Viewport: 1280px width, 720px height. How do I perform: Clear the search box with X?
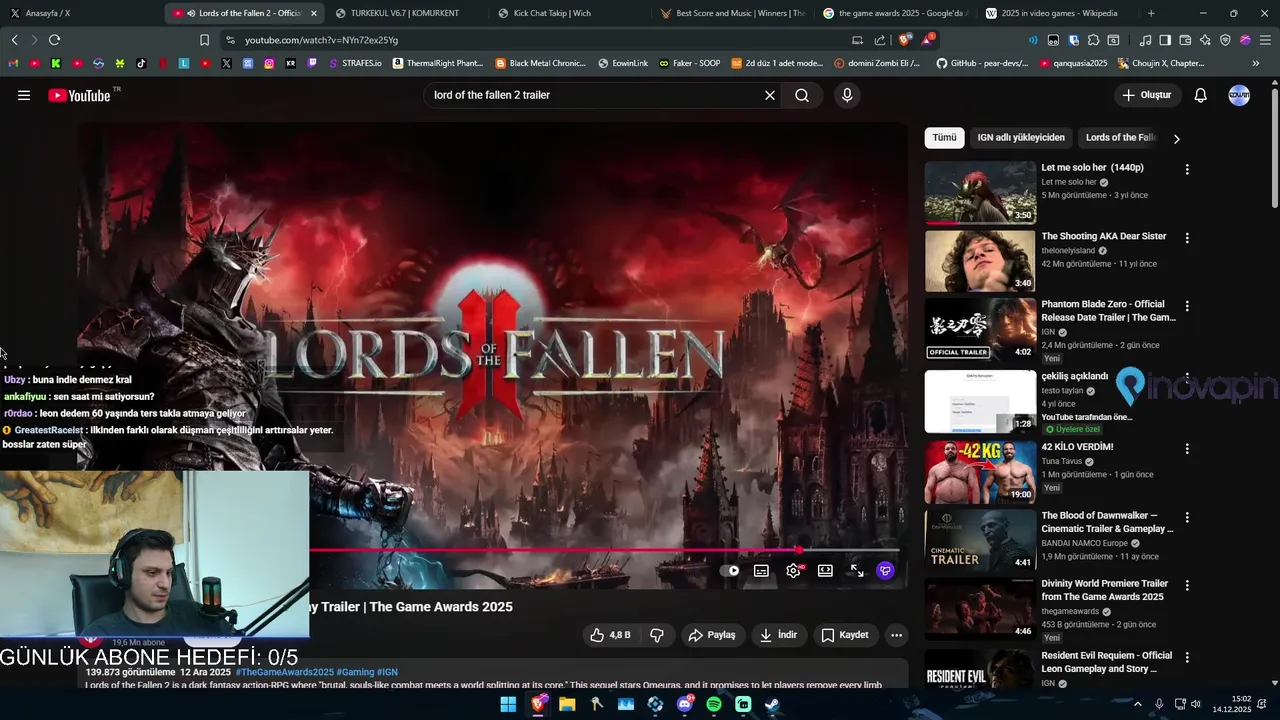click(x=770, y=95)
